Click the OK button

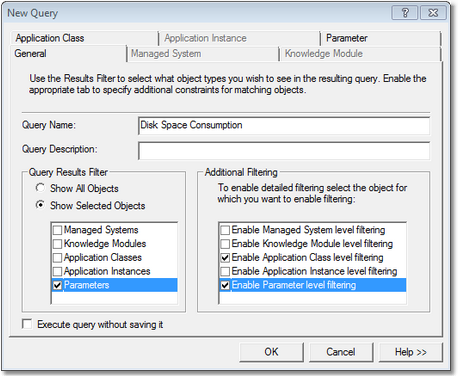(271, 352)
